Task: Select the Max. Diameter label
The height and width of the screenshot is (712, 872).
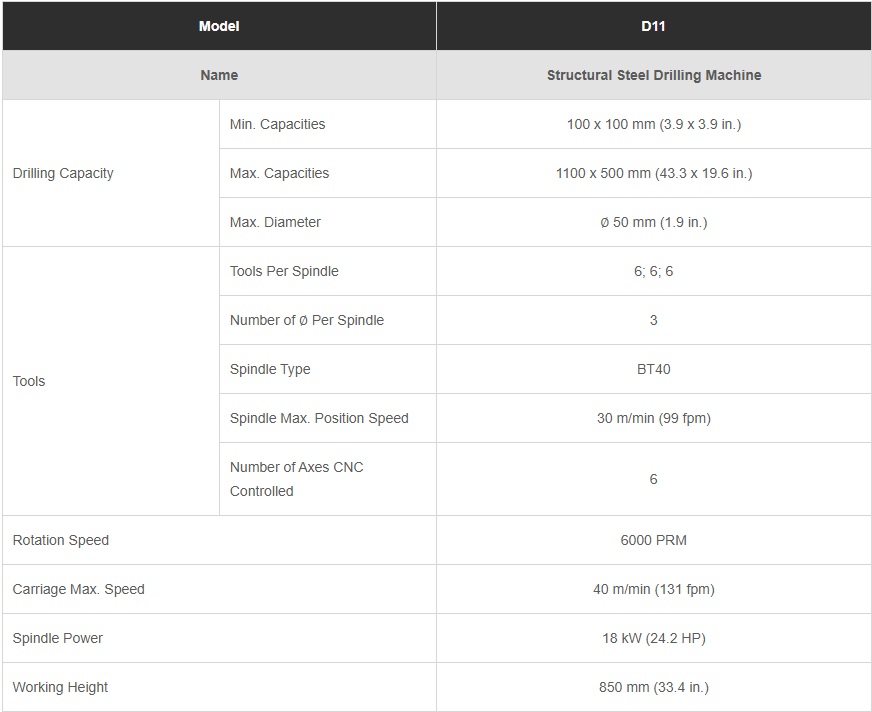Action: click(x=275, y=222)
